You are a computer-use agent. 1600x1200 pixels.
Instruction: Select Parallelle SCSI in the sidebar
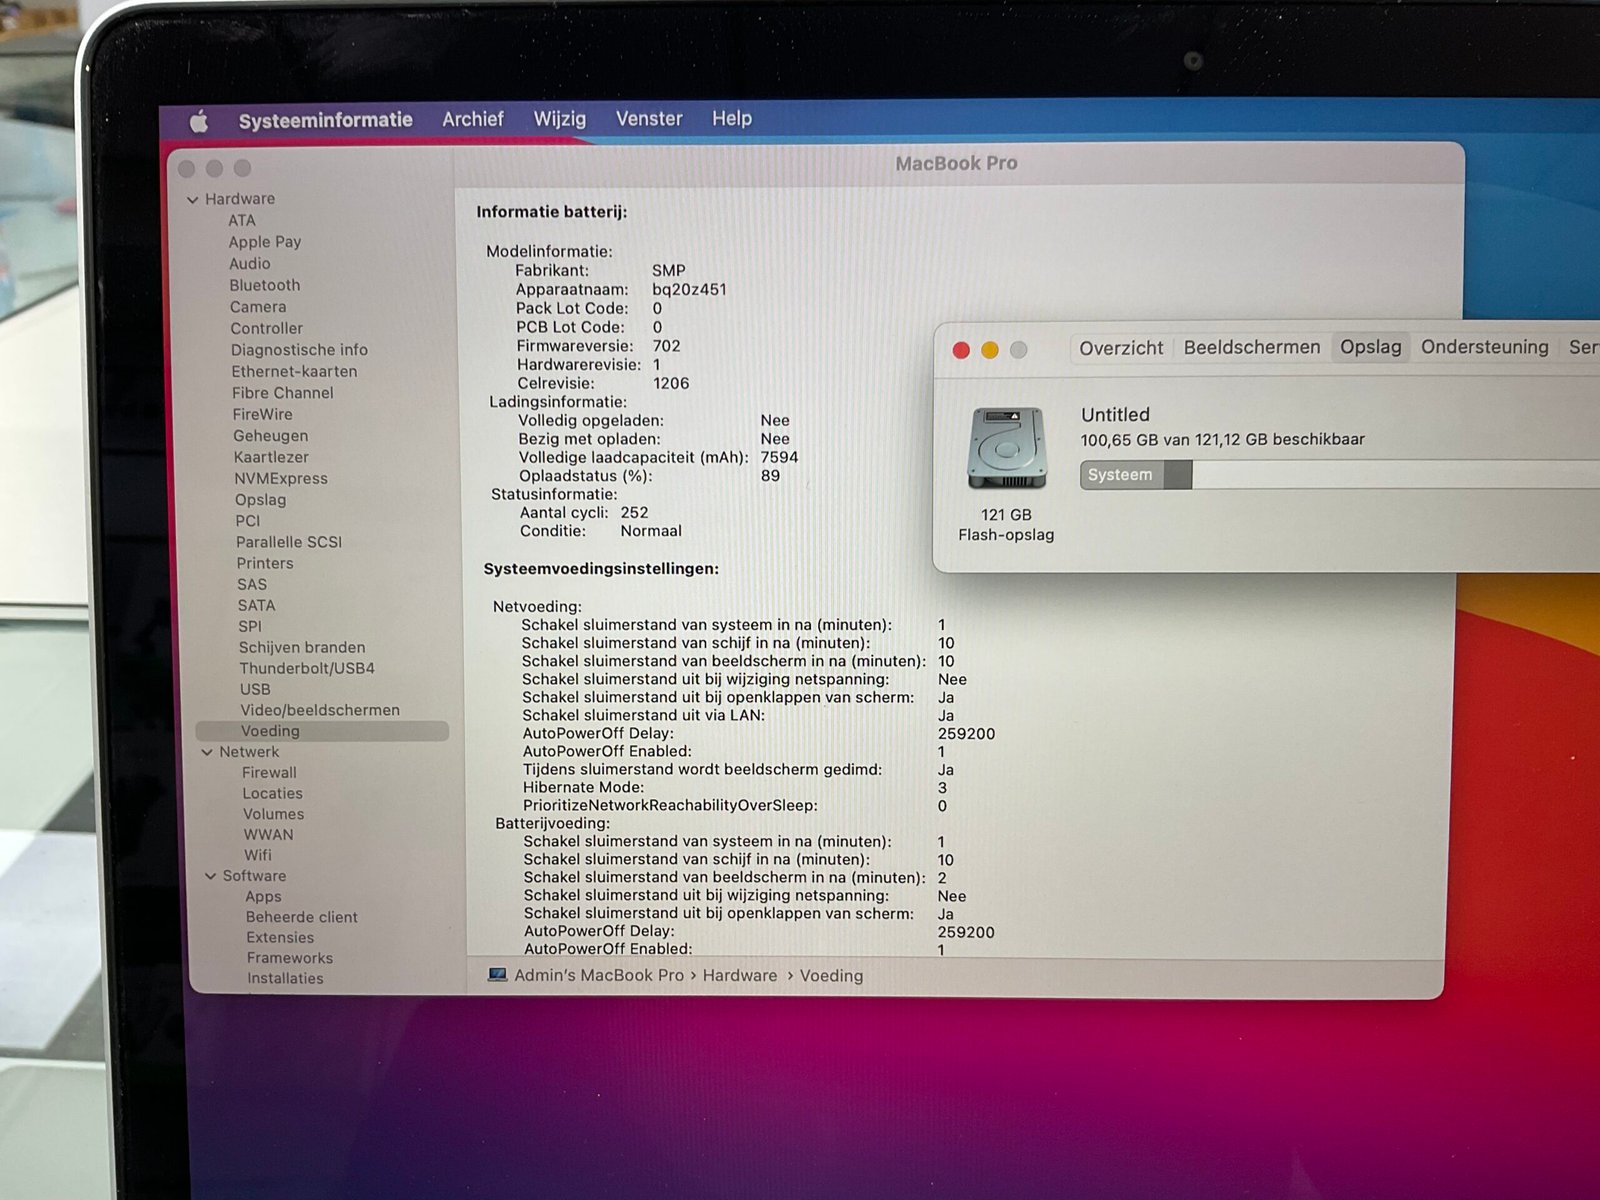[289, 542]
